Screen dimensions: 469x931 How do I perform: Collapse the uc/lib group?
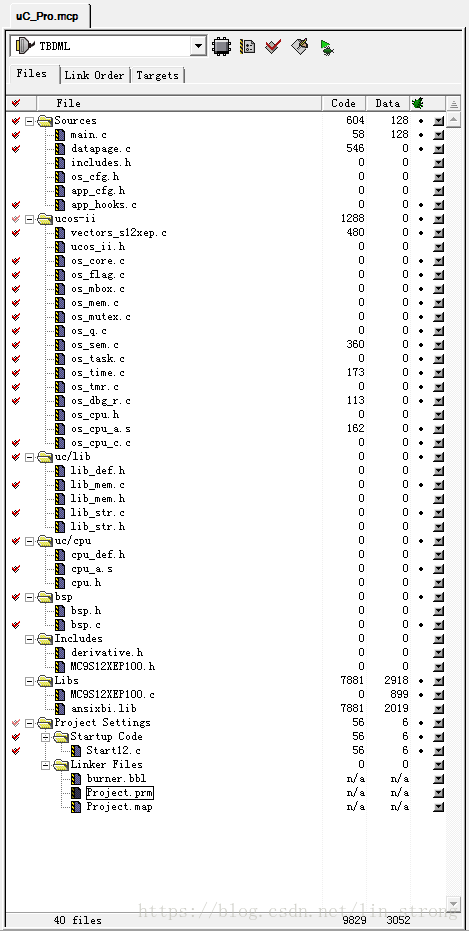(x=29, y=457)
